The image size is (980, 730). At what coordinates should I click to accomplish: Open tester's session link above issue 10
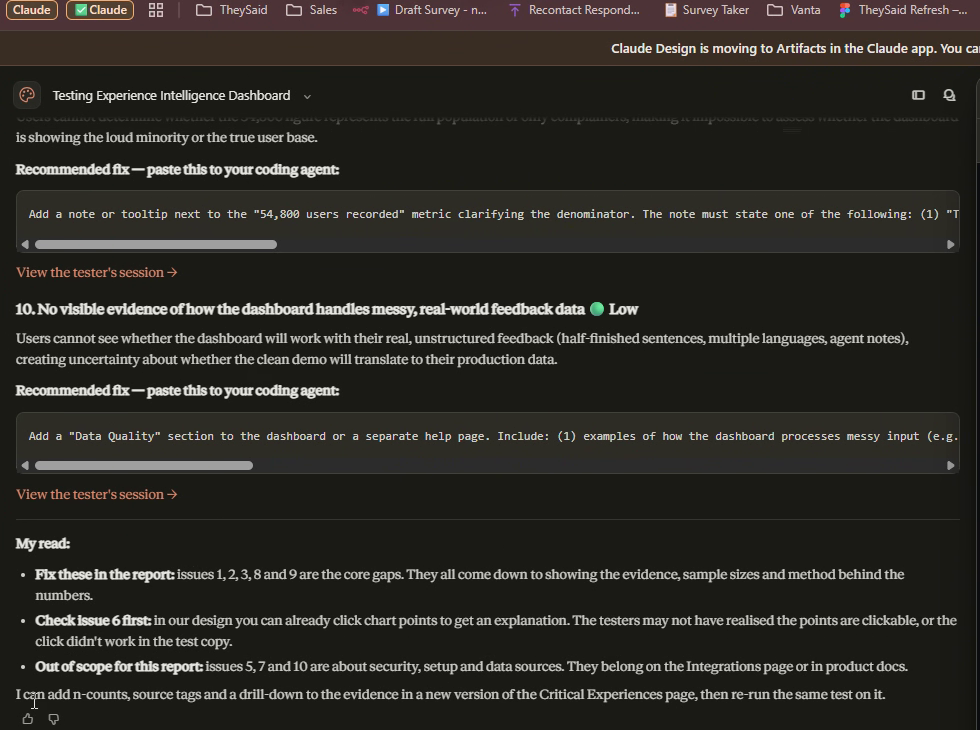tap(97, 272)
